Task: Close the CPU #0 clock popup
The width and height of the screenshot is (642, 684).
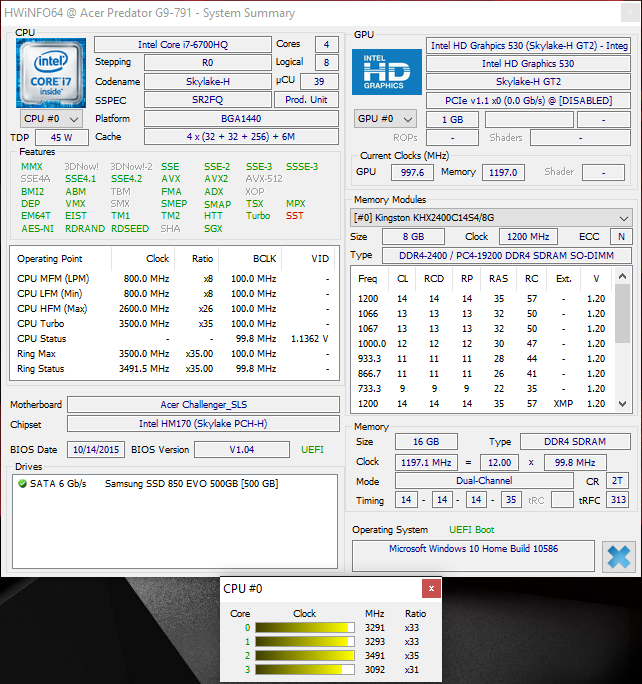Action: pos(431,588)
